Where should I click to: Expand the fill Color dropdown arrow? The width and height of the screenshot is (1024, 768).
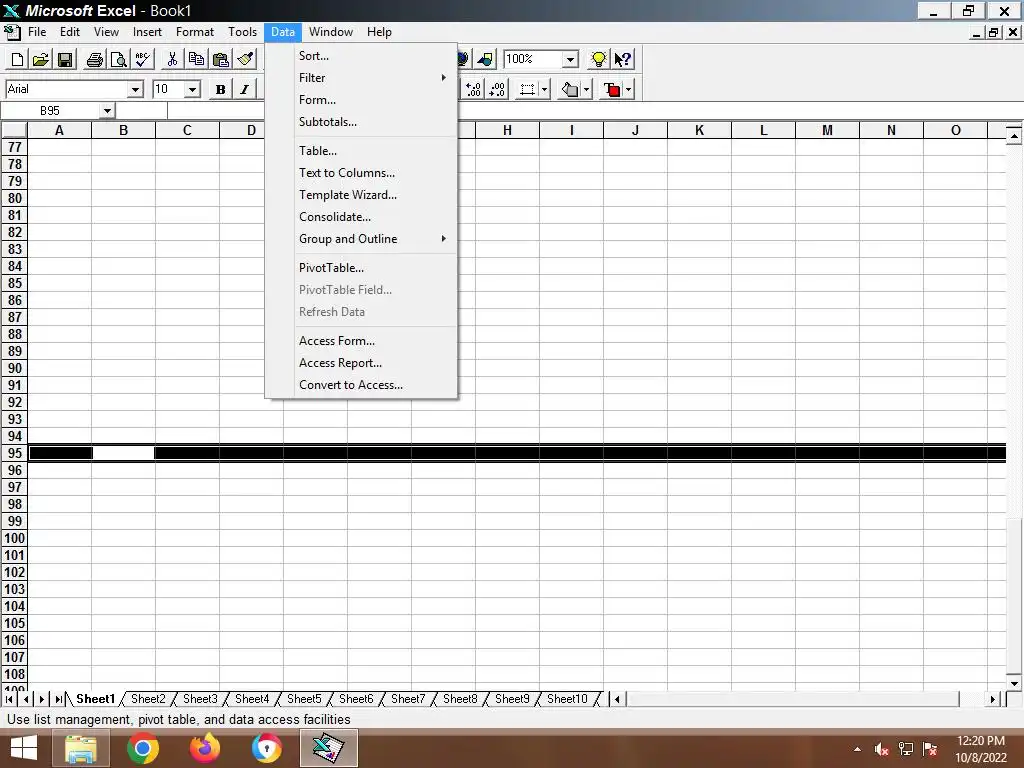coord(587,89)
